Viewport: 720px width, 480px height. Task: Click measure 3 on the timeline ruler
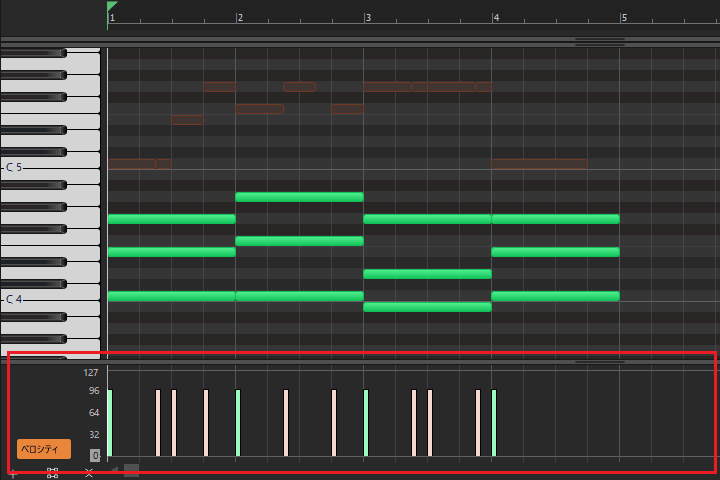[x=367, y=18]
